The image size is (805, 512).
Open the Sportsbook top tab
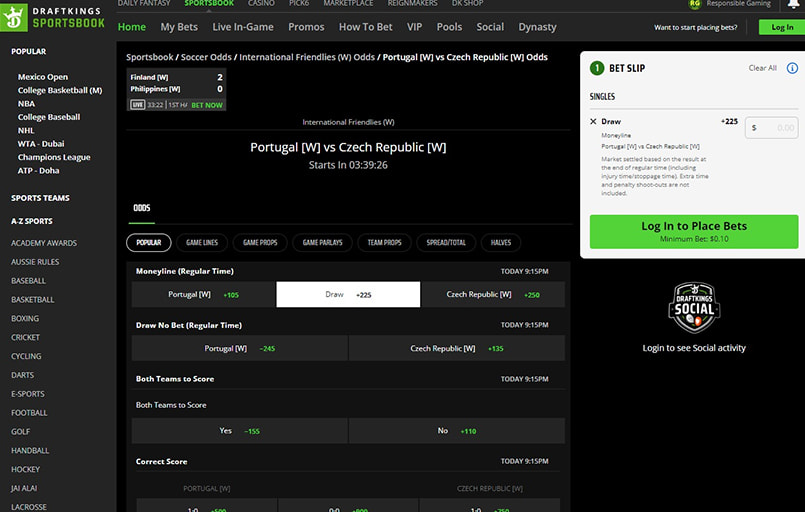coord(209,4)
